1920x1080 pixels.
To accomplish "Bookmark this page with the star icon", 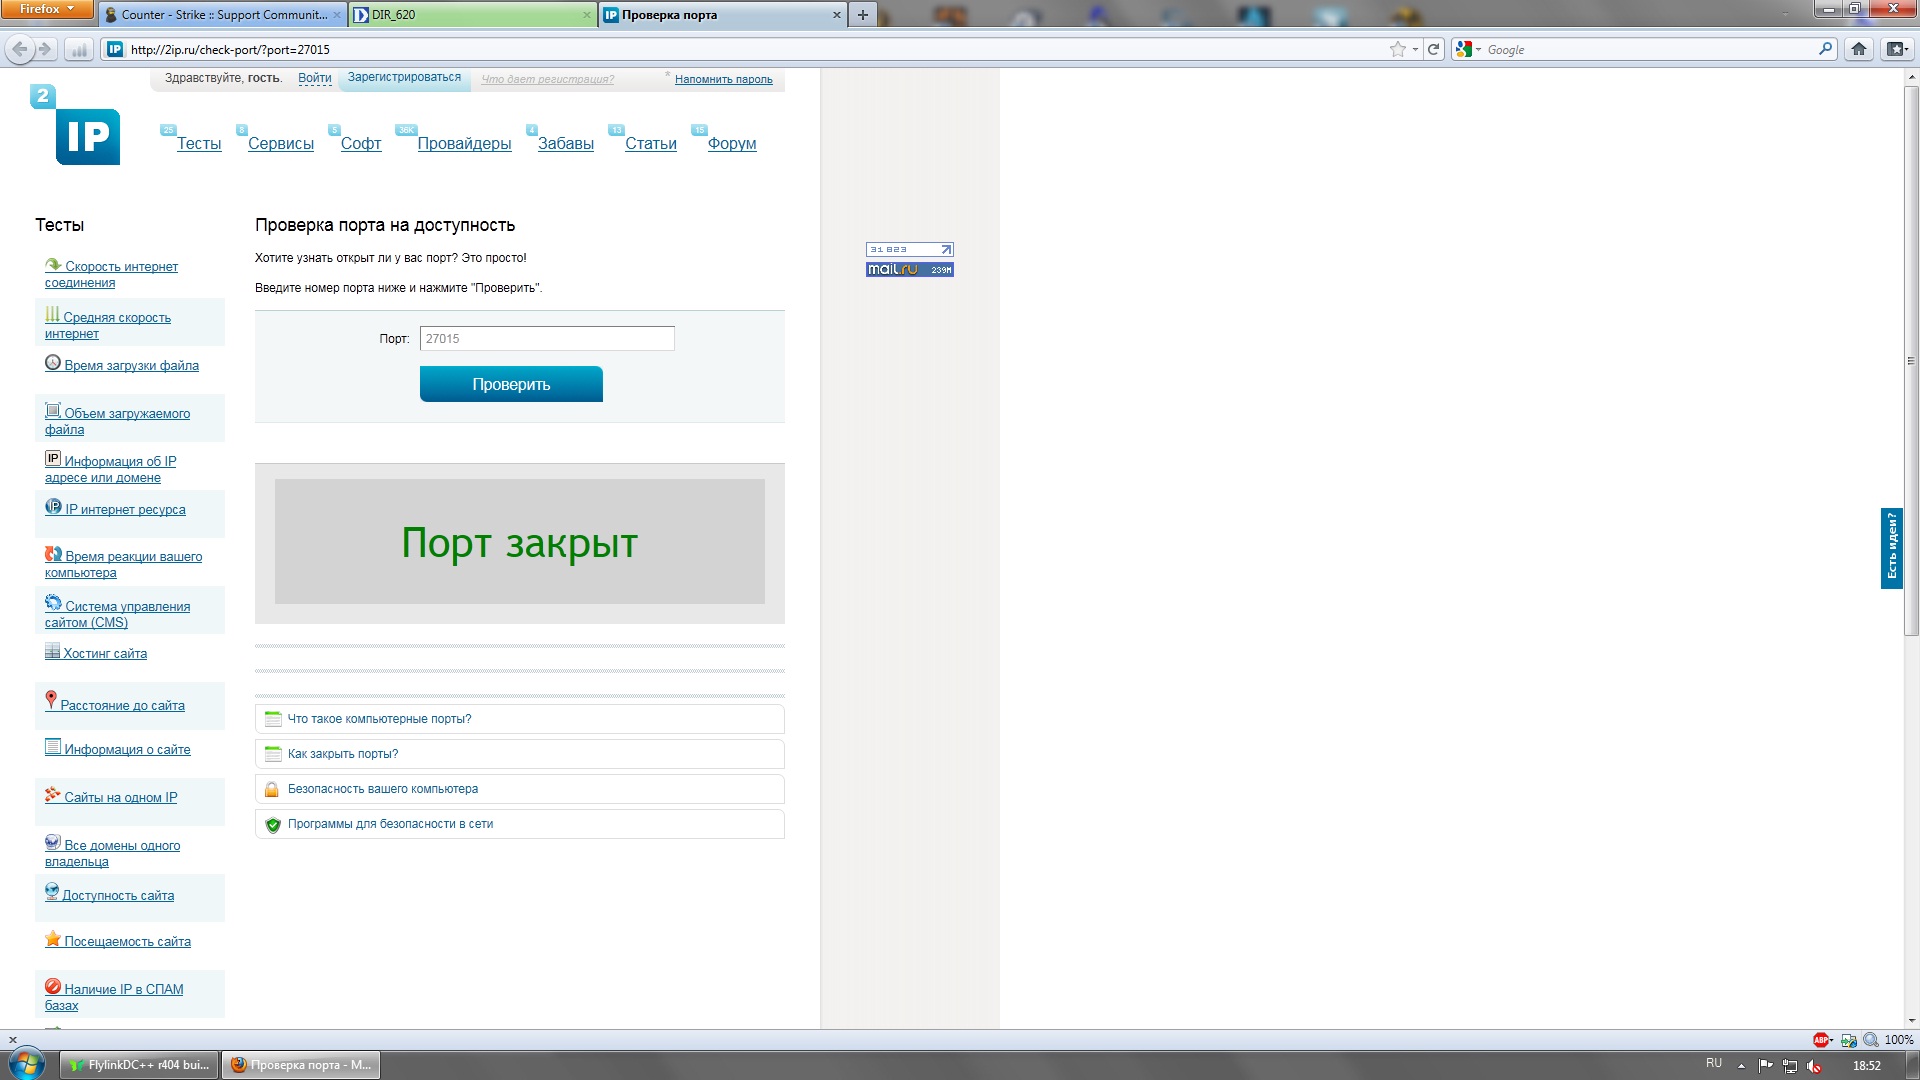I will [x=1398, y=49].
